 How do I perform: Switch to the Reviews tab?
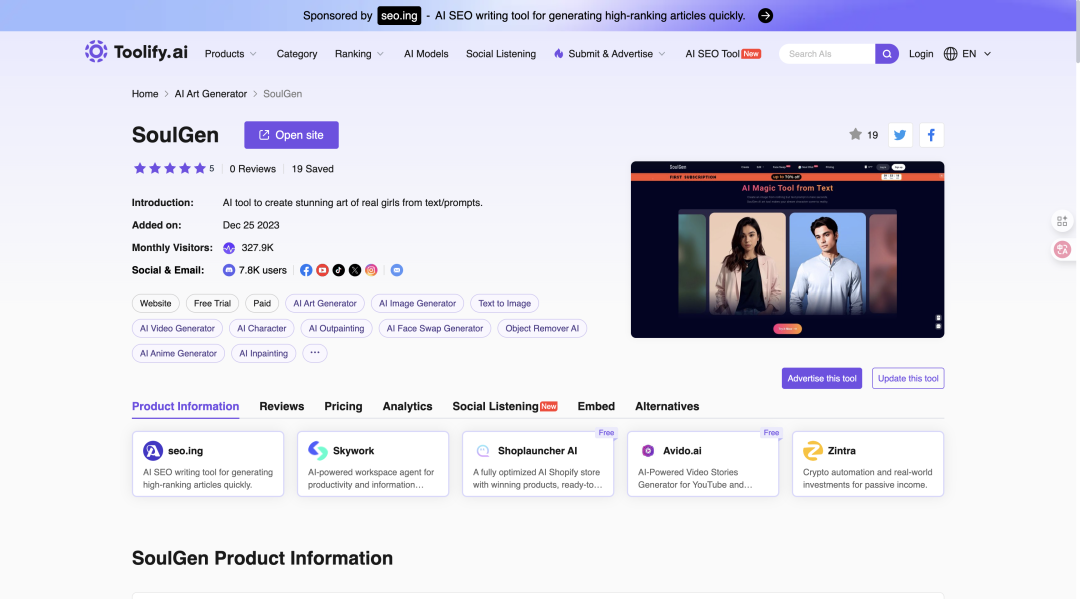(x=282, y=406)
